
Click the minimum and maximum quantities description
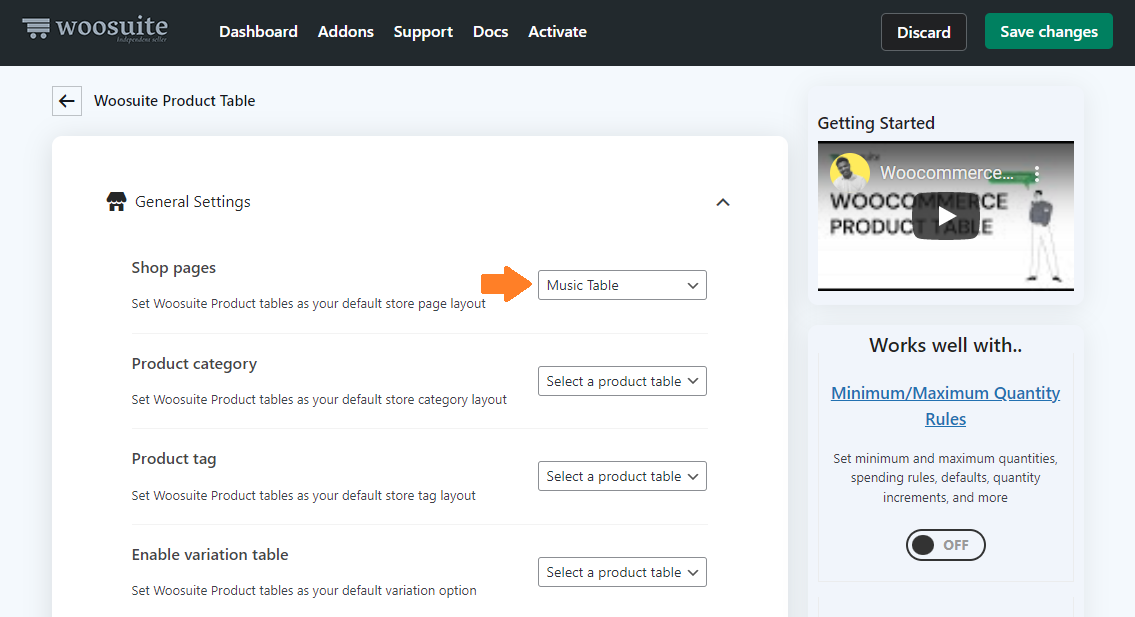click(945, 478)
